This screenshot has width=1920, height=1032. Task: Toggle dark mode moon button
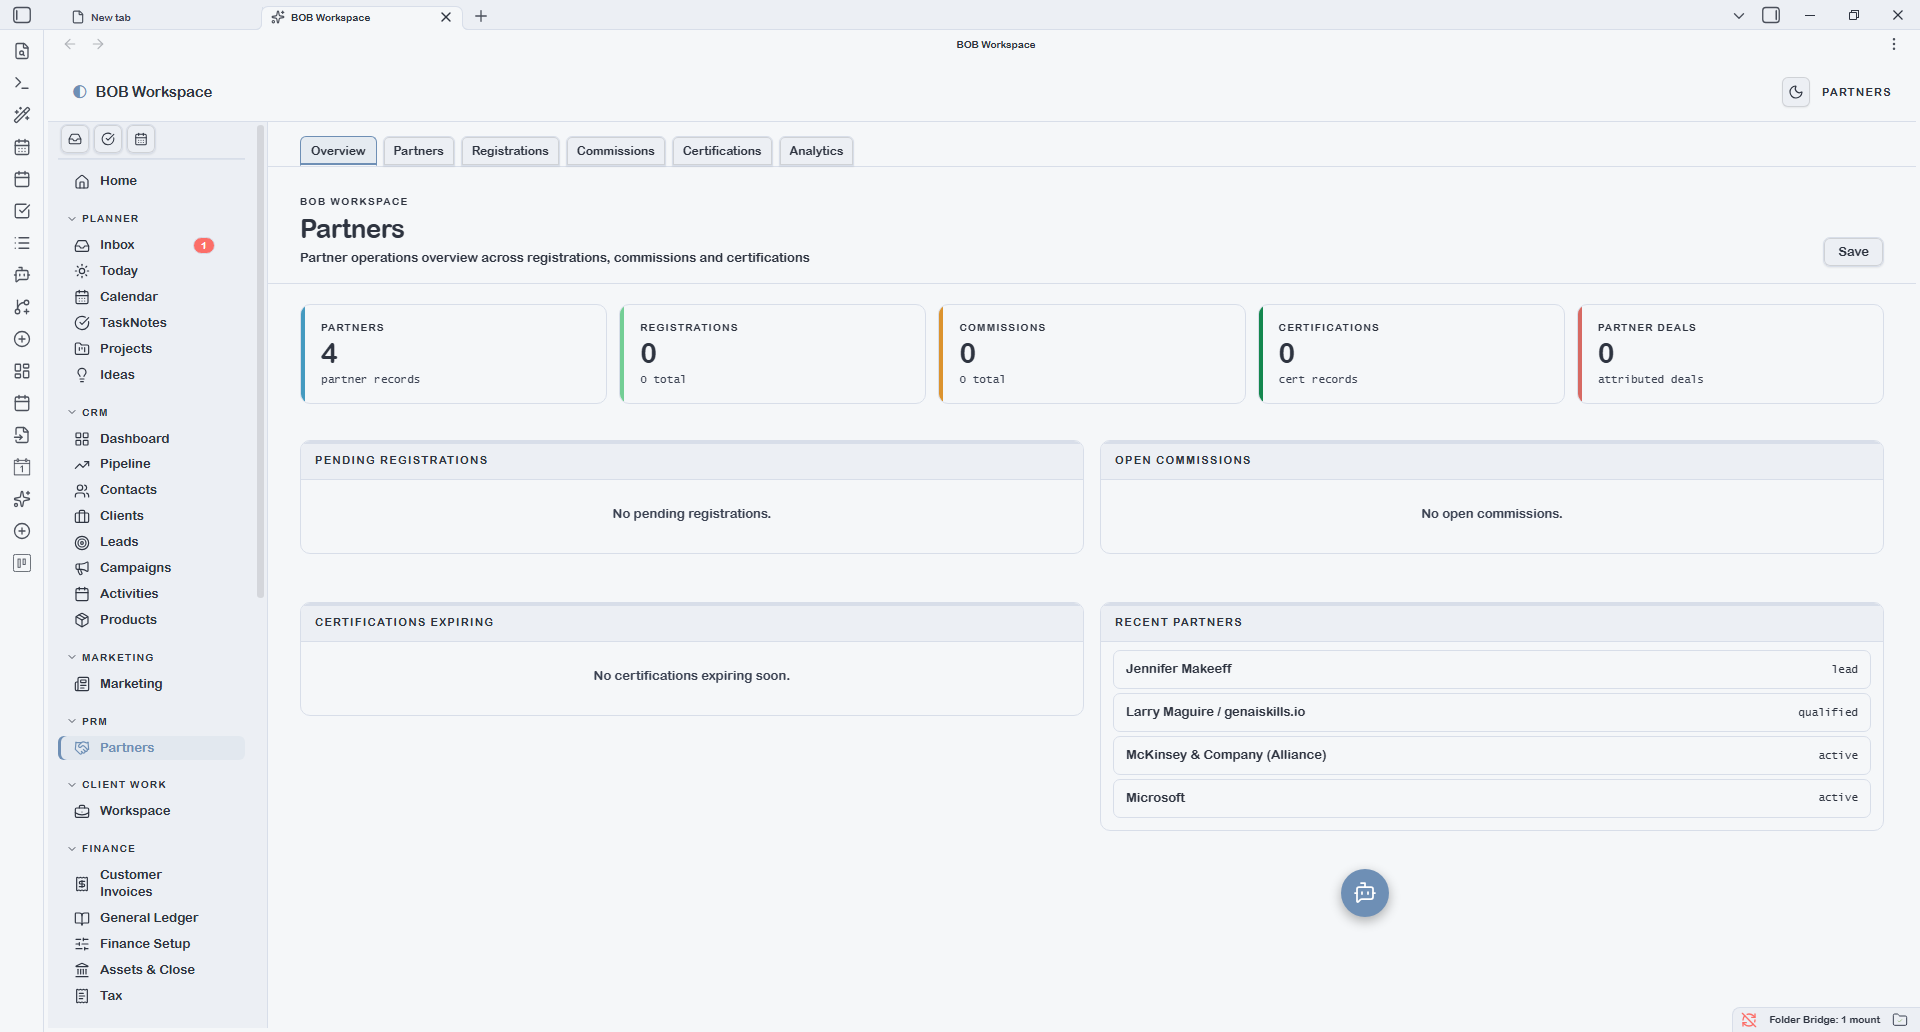[x=1796, y=92]
